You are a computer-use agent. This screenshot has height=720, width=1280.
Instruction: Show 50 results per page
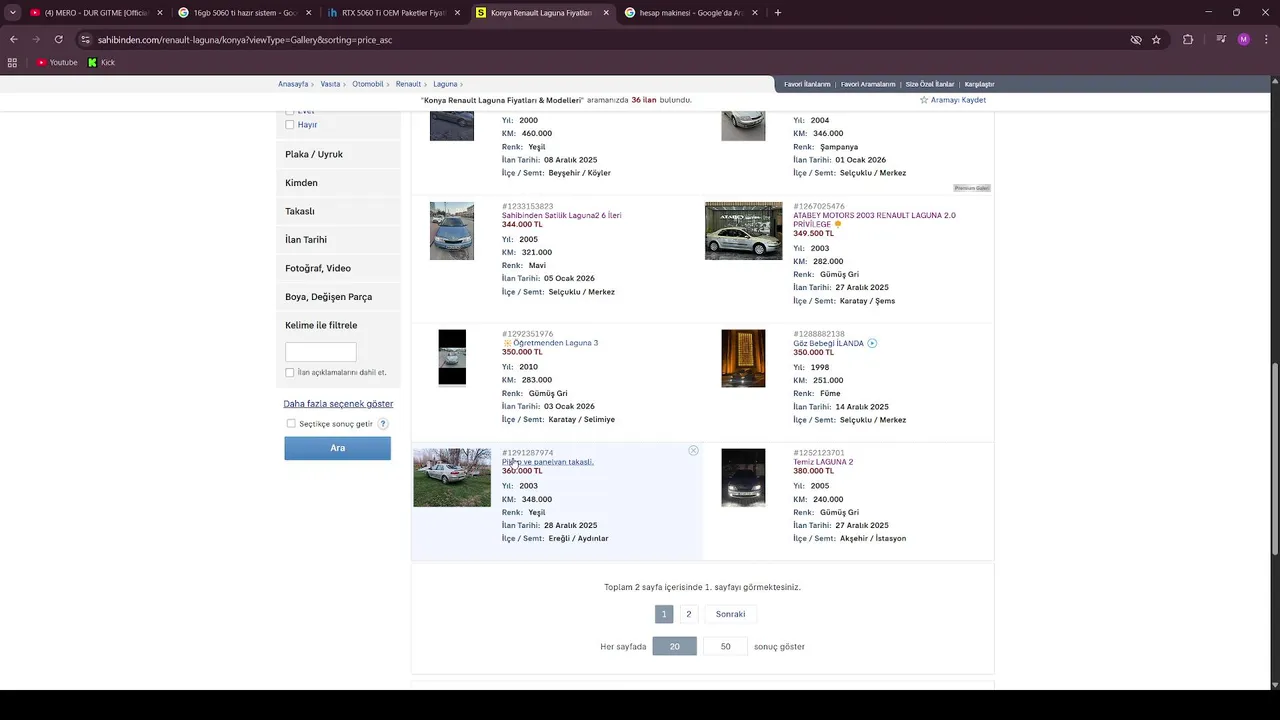click(x=725, y=646)
